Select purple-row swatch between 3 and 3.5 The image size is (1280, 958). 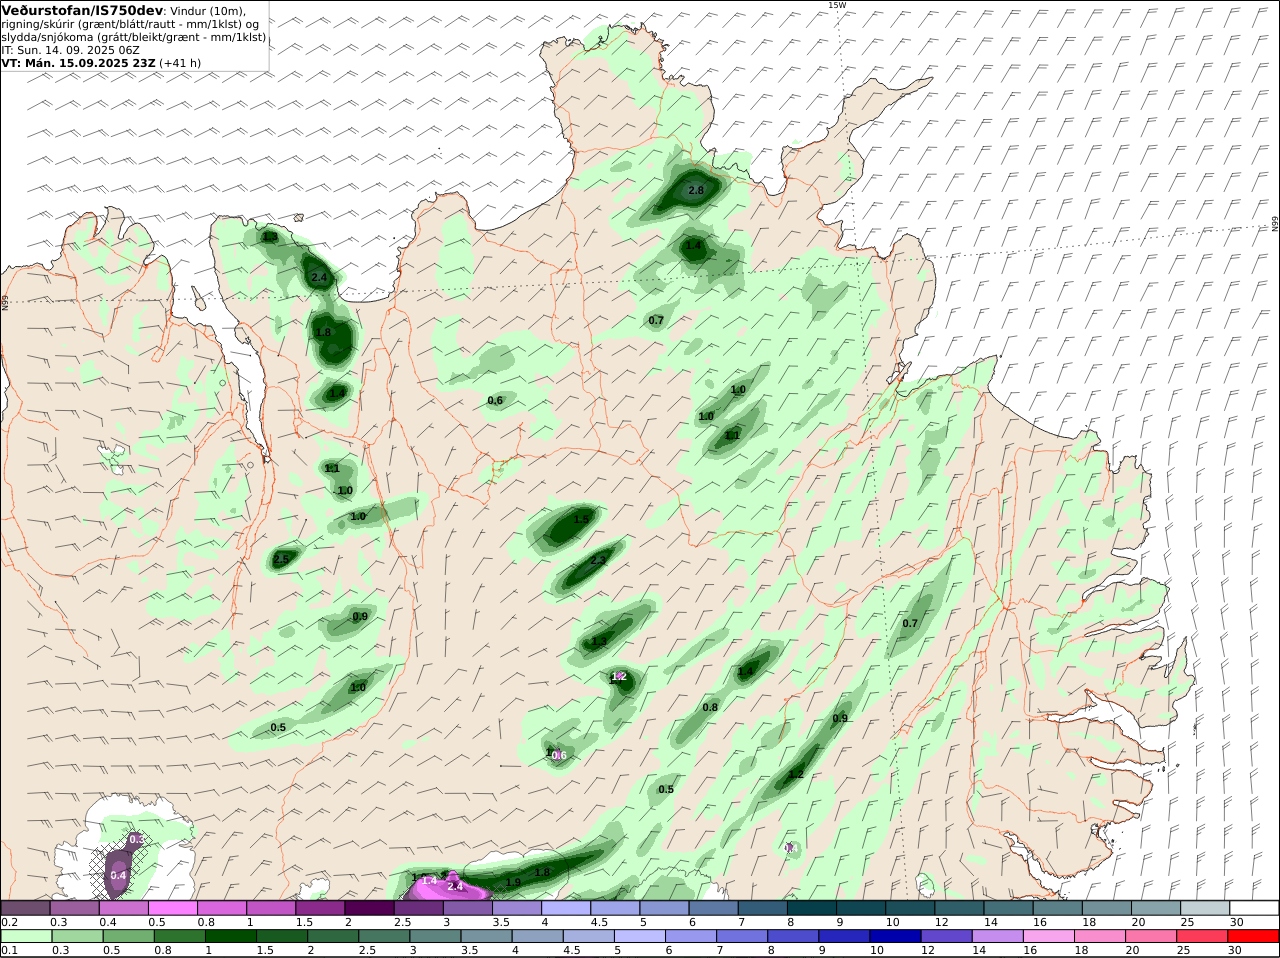click(x=468, y=908)
